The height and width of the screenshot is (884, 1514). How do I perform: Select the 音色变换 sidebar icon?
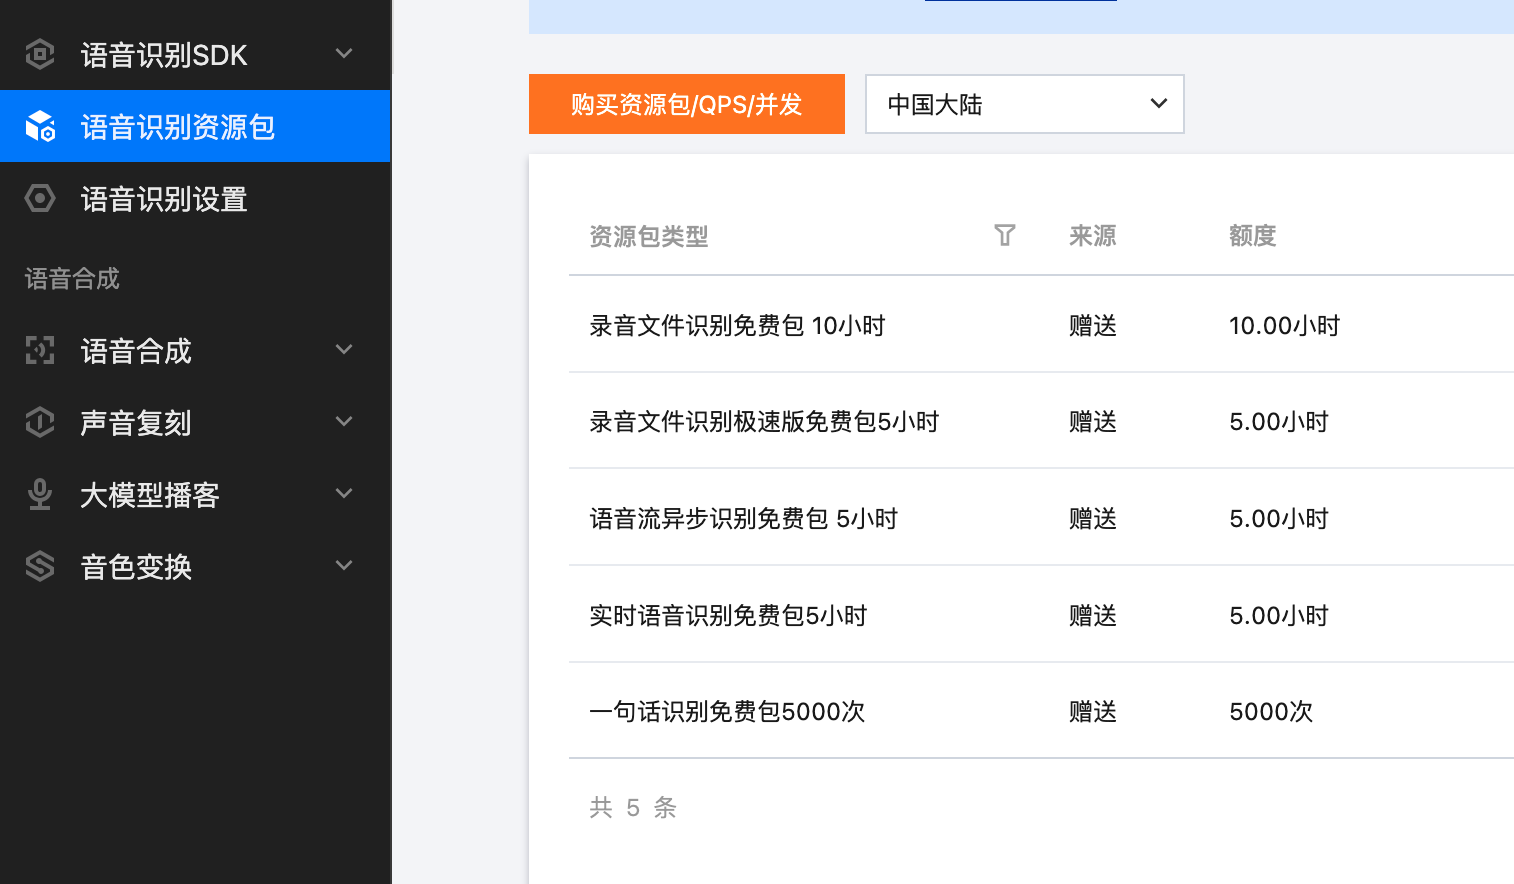(x=39, y=566)
